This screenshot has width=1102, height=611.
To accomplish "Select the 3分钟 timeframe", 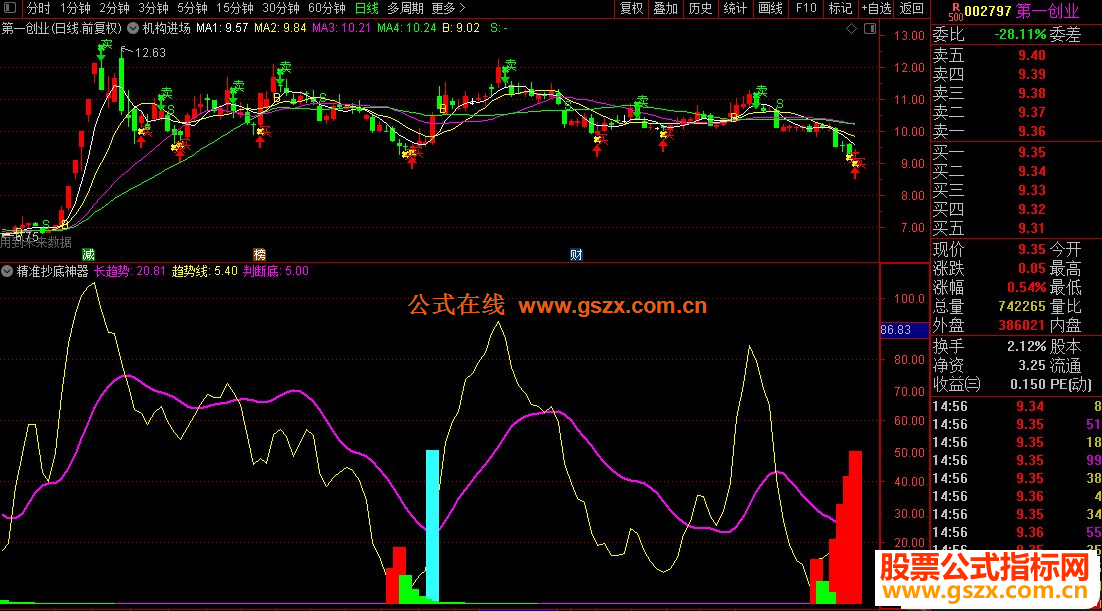I will (x=153, y=8).
